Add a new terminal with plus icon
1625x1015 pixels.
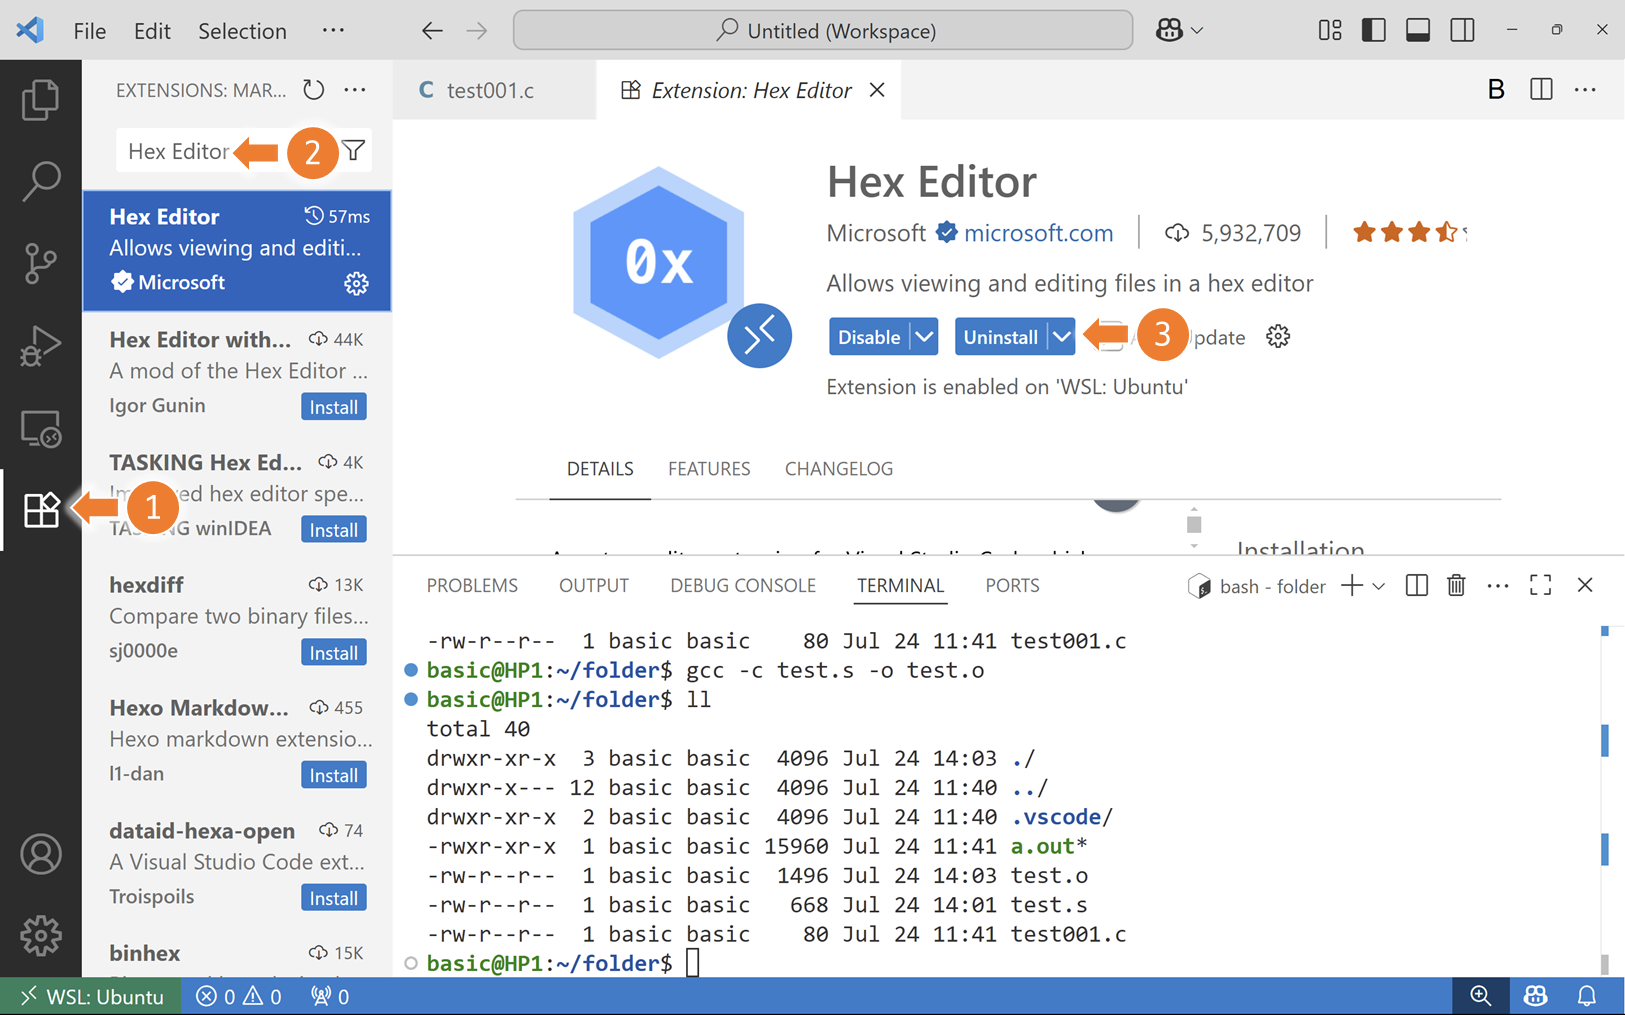(1352, 586)
